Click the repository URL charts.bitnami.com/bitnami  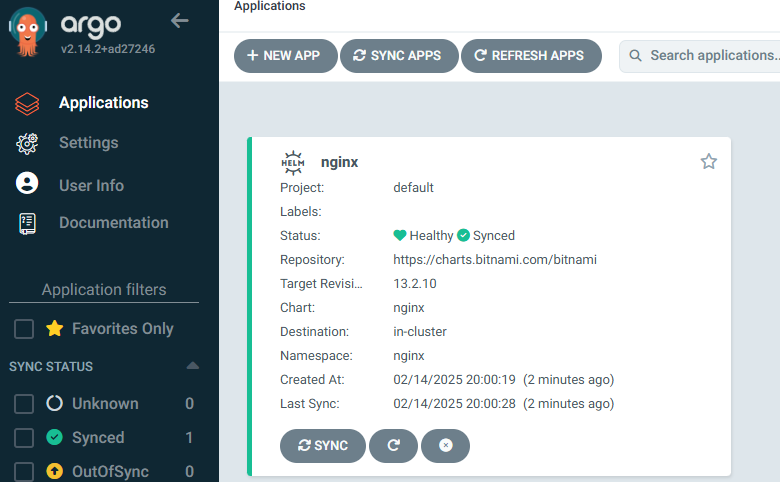495,260
